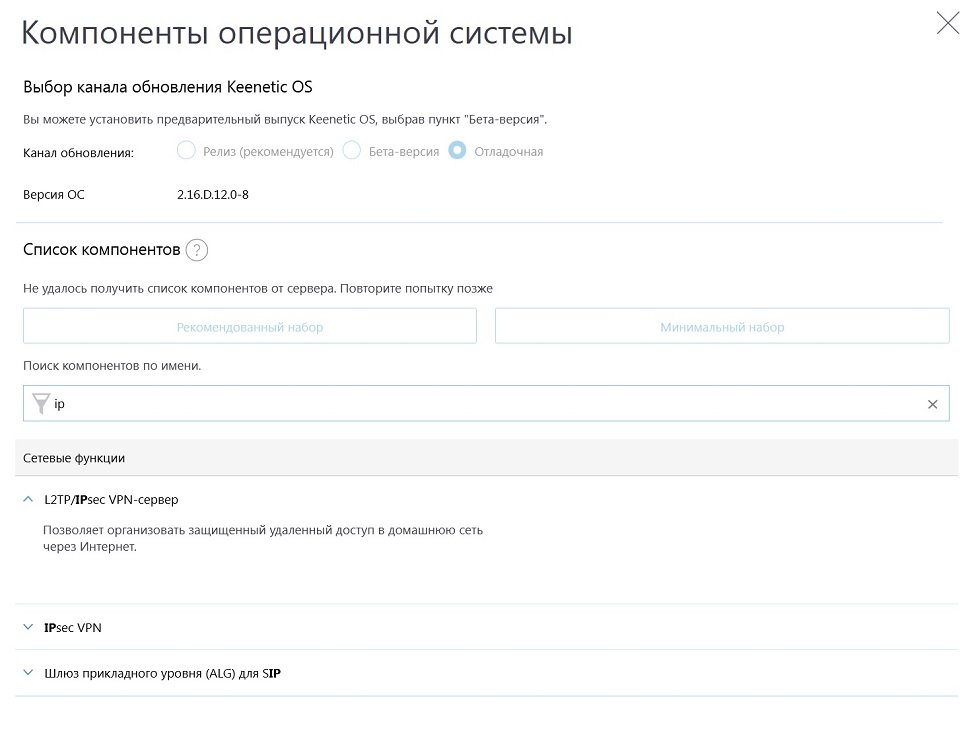The width and height of the screenshot is (974, 737).
Task: Click the L2TP/IPsec server description text
Action: pos(263,538)
